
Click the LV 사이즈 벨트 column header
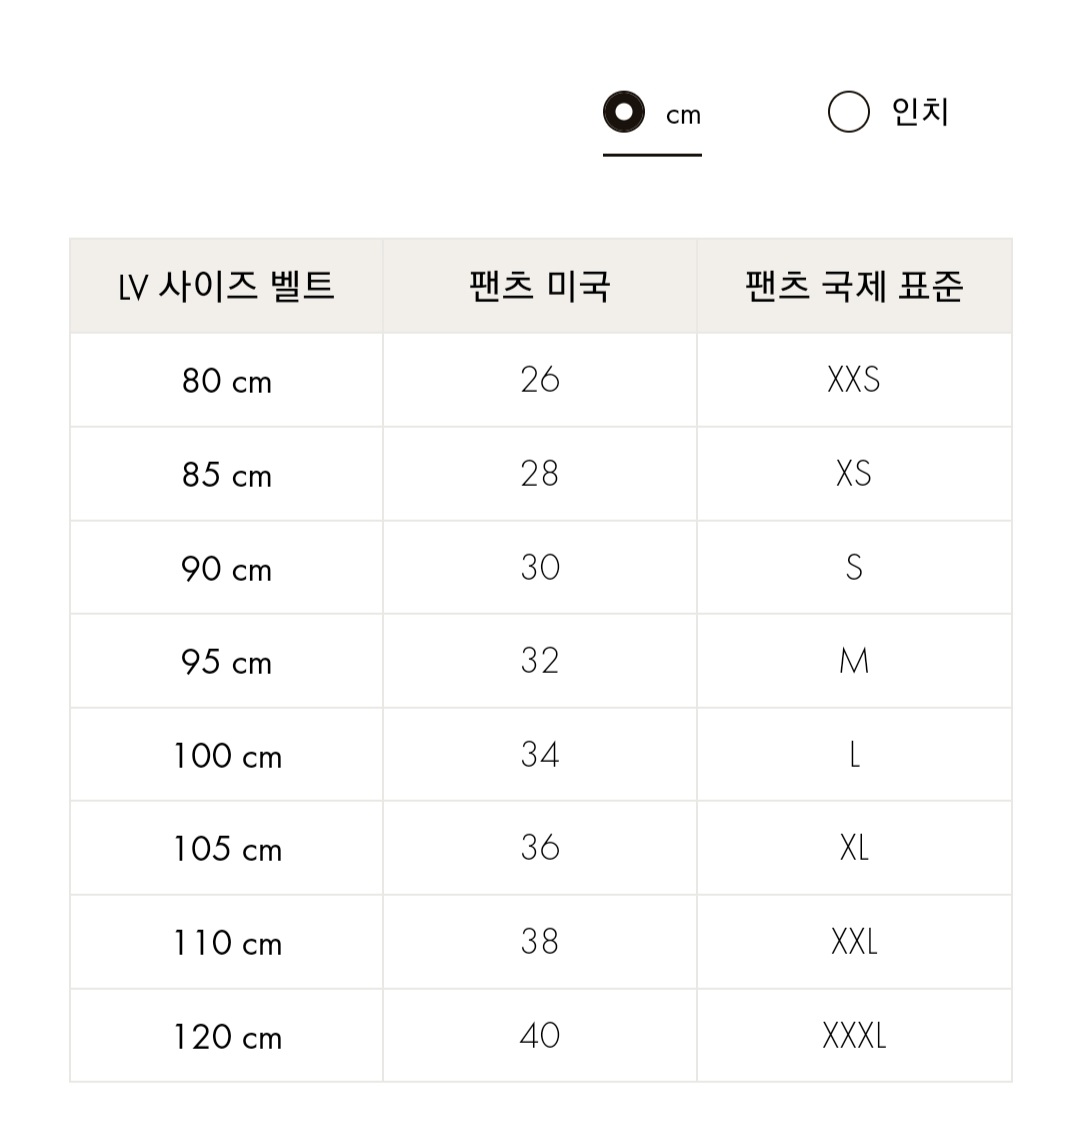point(227,286)
